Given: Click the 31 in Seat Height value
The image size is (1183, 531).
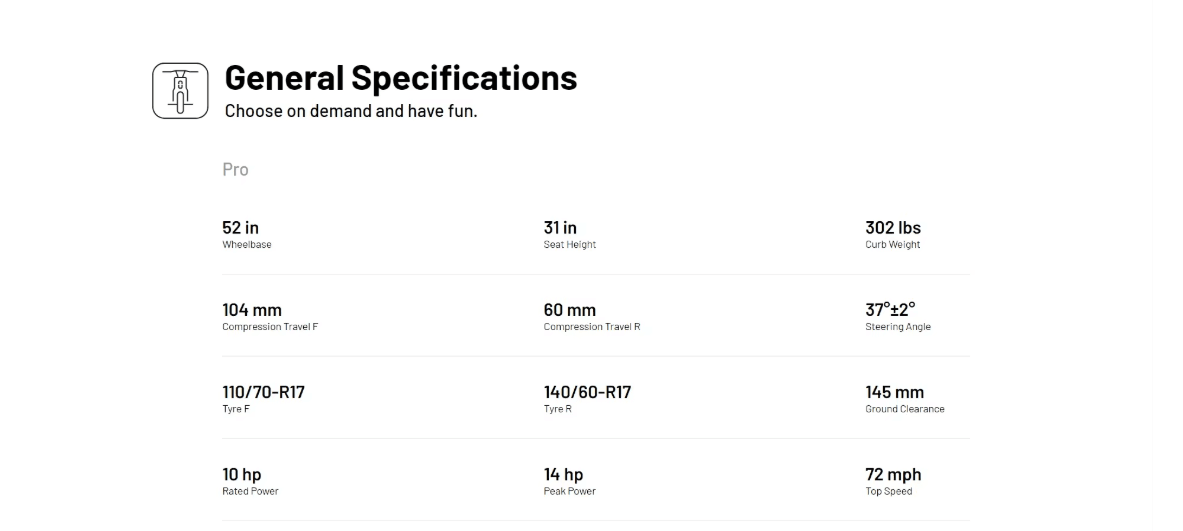Looking at the screenshot, I should tap(560, 228).
